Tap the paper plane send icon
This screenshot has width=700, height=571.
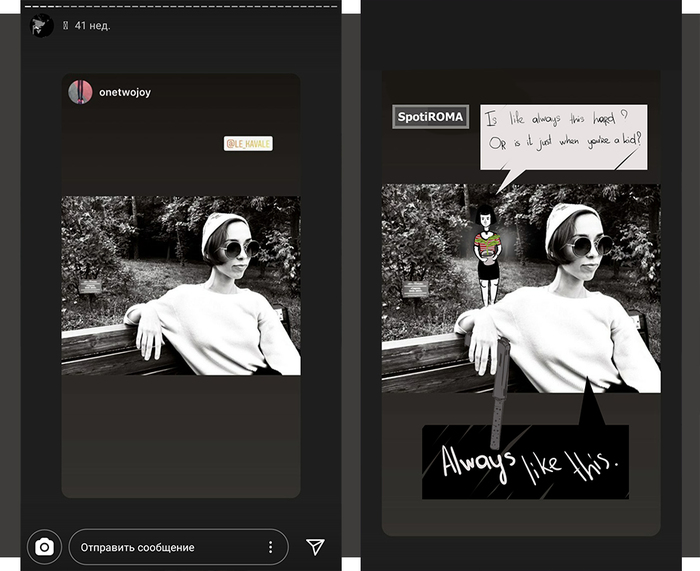(315, 547)
